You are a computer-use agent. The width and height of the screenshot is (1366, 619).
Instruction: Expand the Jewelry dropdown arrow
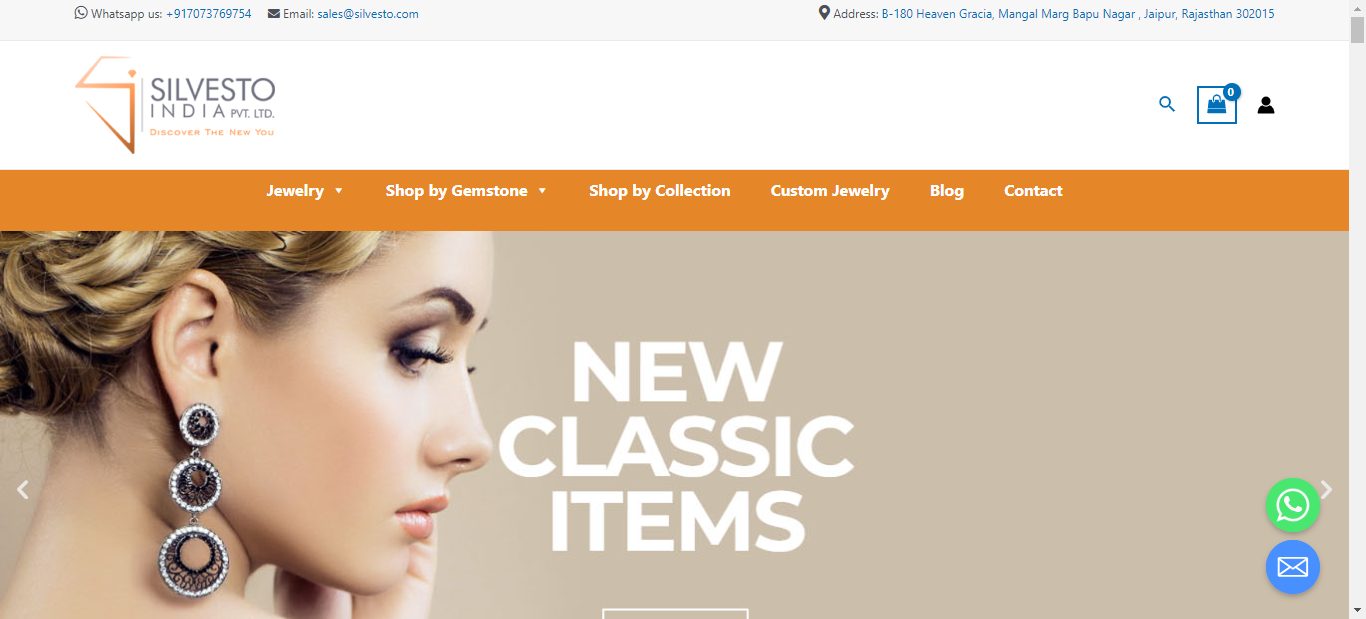(x=338, y=191)
